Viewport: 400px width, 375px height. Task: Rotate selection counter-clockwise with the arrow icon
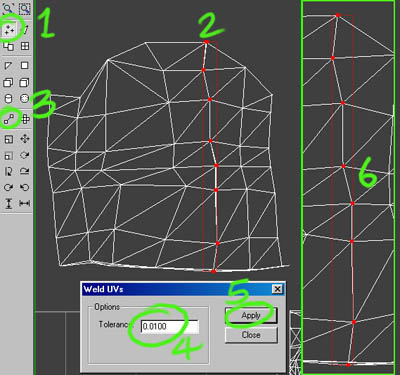coord(25,187)
